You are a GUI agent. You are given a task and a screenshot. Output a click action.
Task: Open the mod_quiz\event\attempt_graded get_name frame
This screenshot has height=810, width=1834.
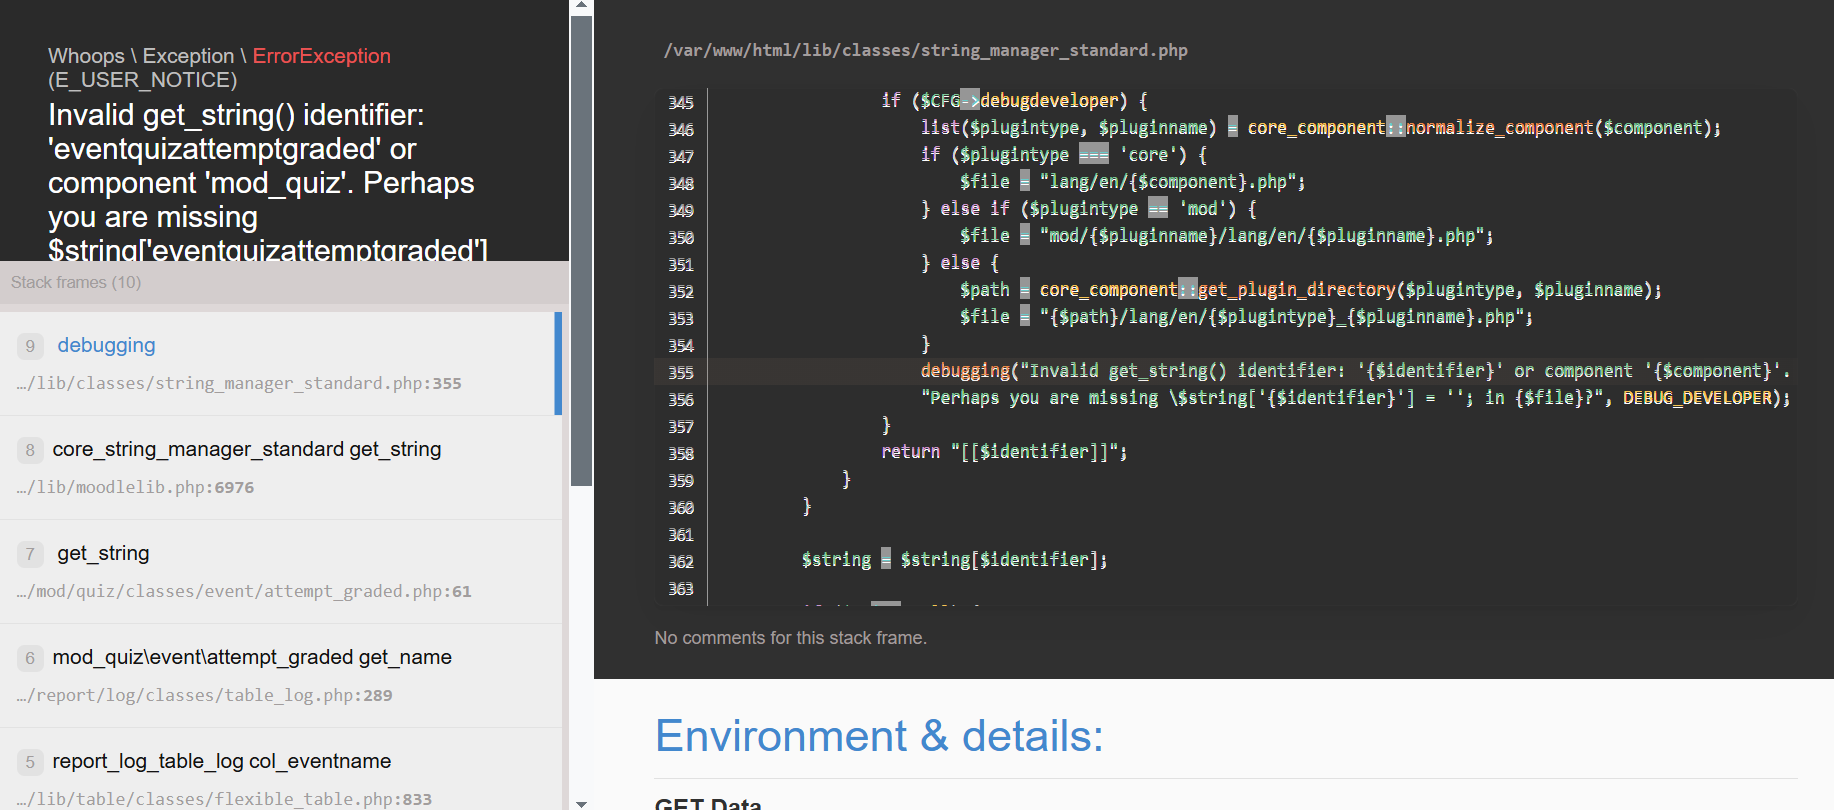[280, 675]
